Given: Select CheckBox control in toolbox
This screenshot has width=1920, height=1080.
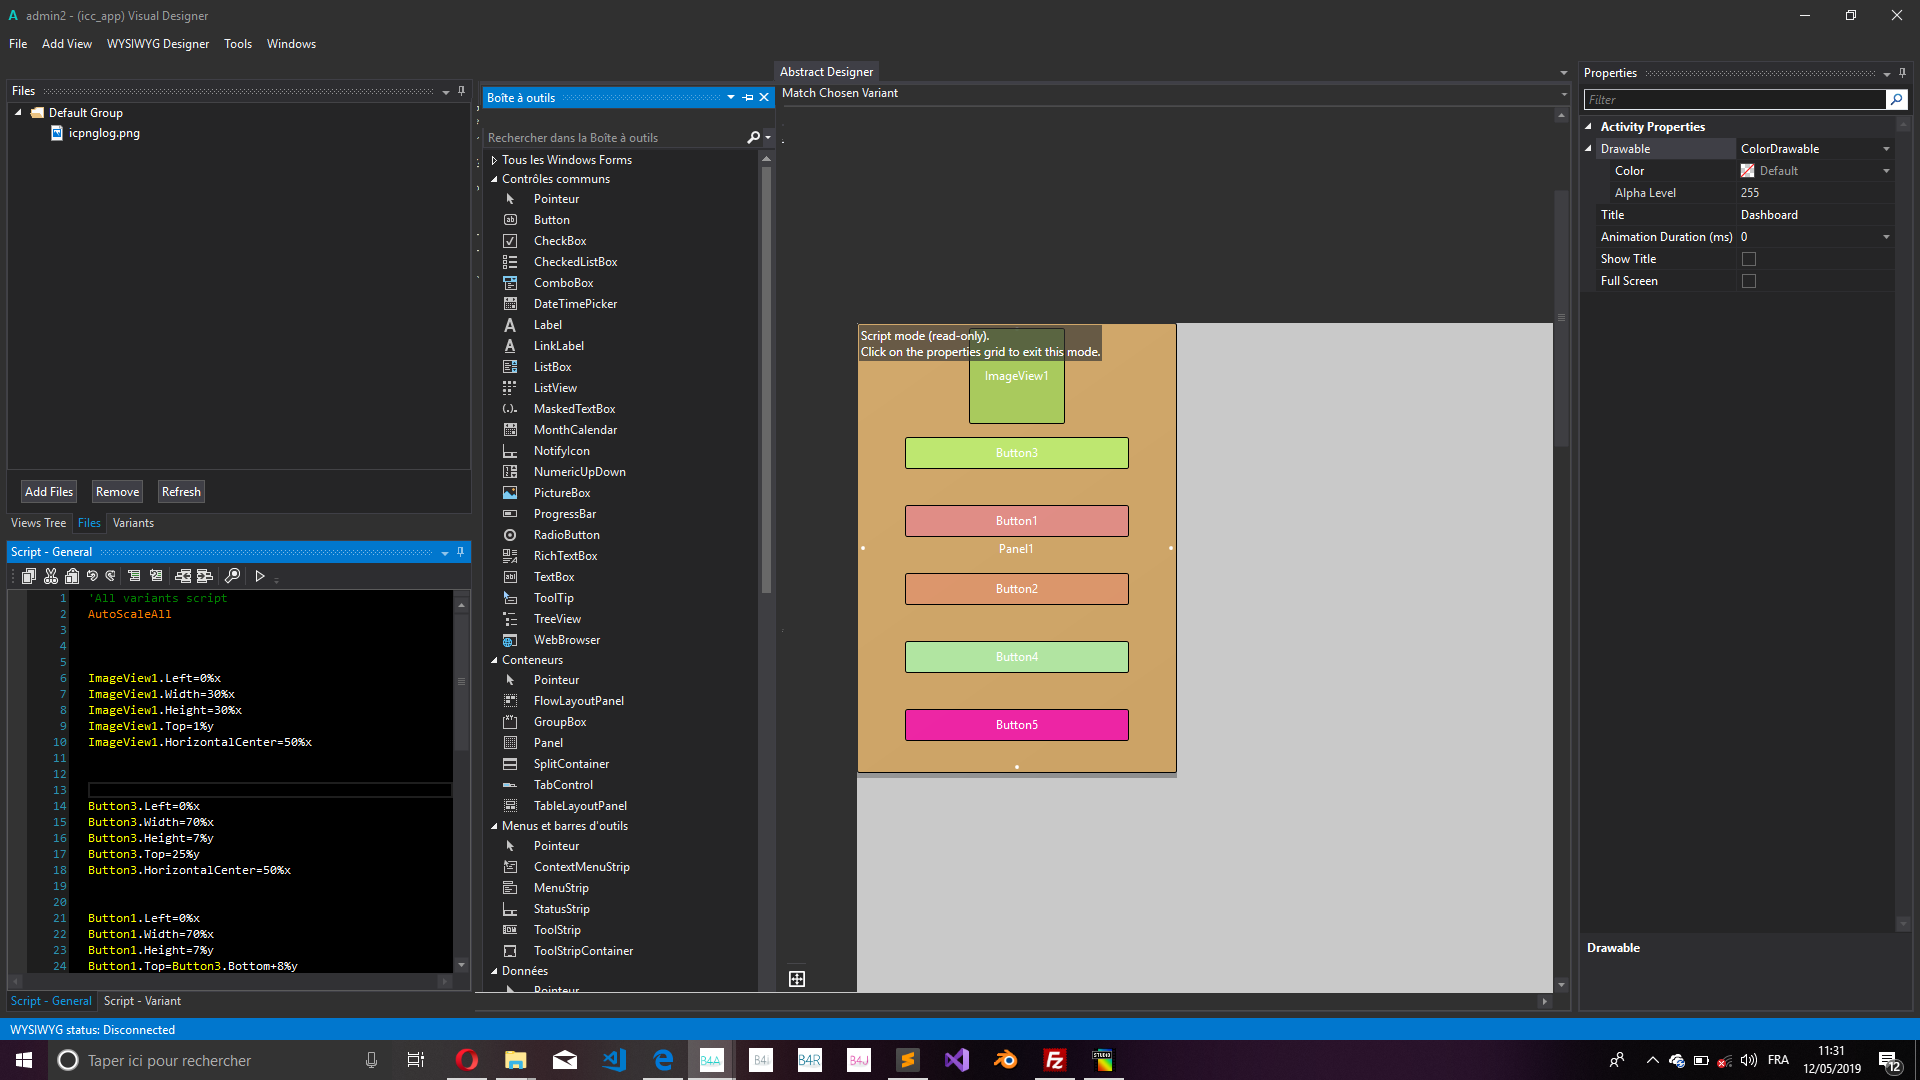Looking at the screenshot, I should [x=560, y=241].
